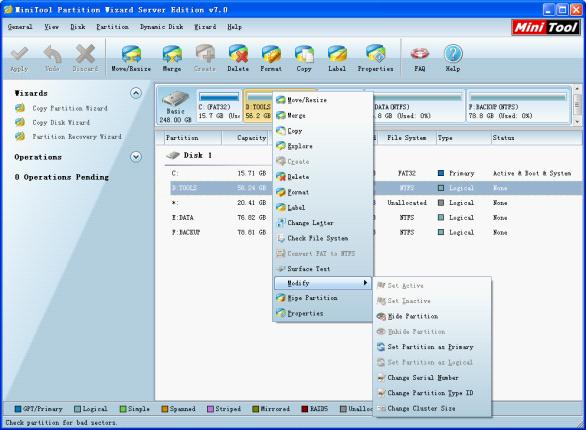Choose Properties in context menu
Viewport: 586px width, 430px height.
pyautogui.click(x=323, y=313)
